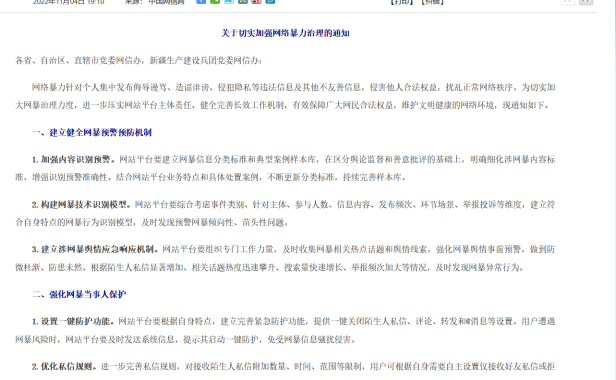Select heading 二、强化网暴当事人保护
The width and height of the screenshot is (616, 380).
pyautogui.click(x=79, y=294)
